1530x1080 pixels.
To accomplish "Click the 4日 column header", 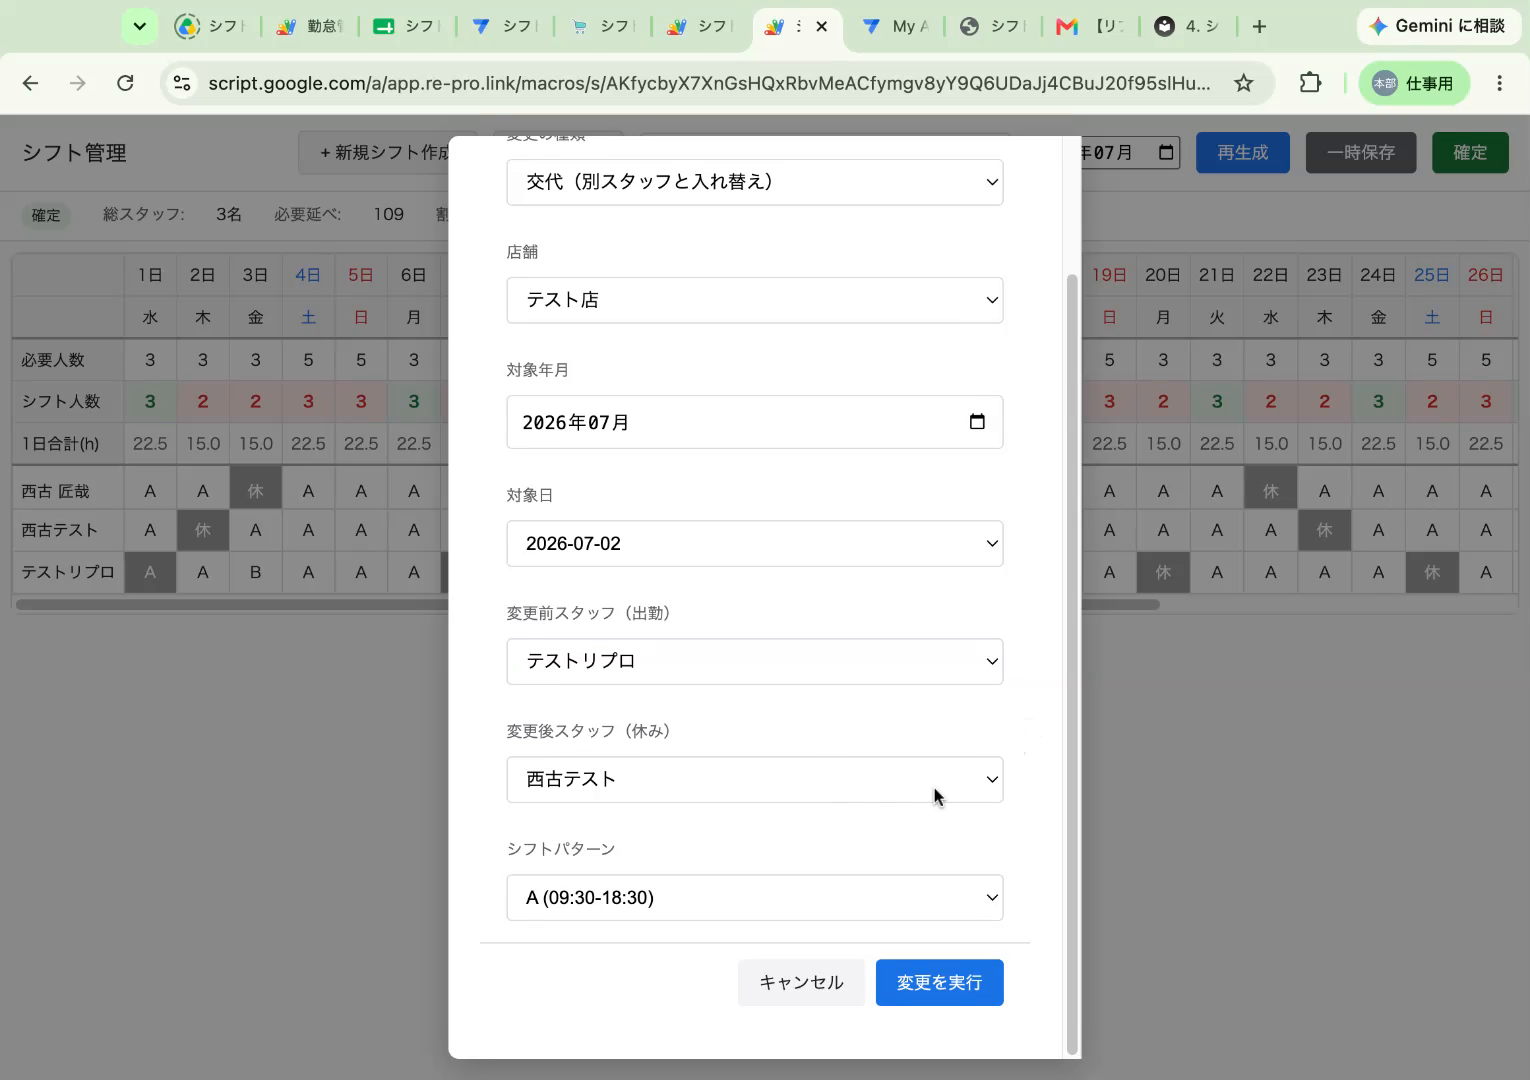I will click(x=308, y=275).
